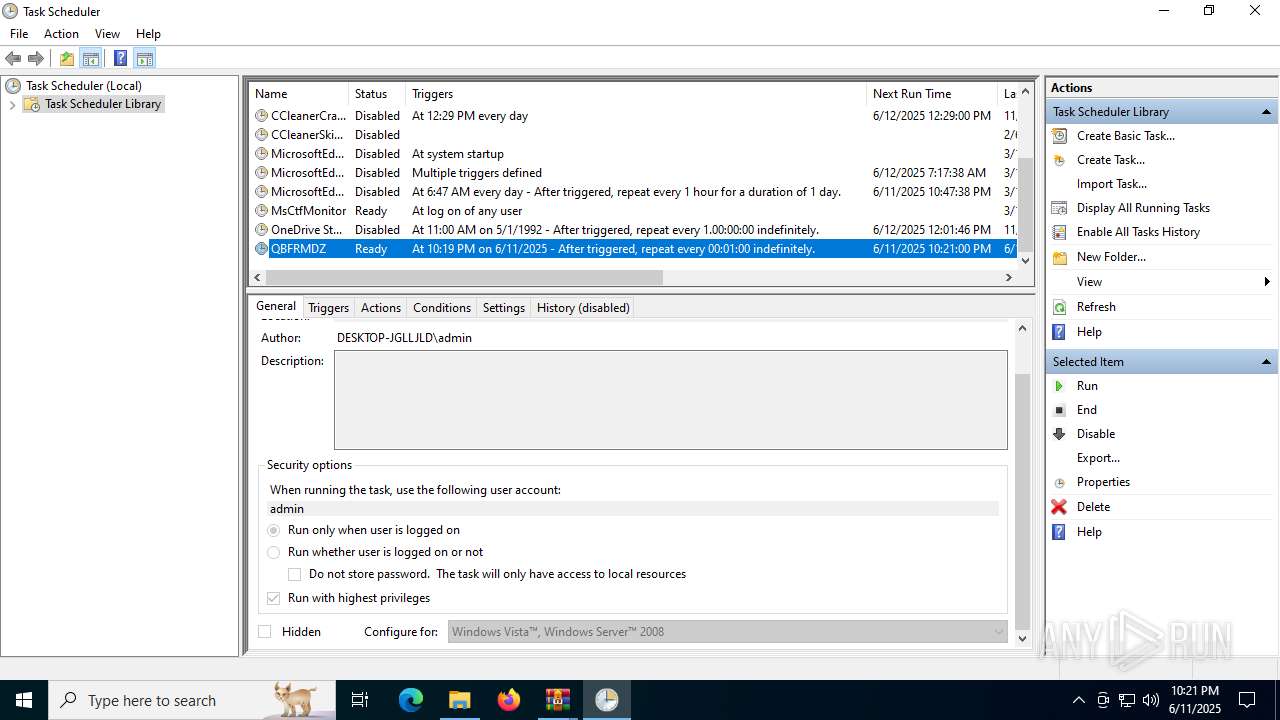Toggle Run with highest privileges checkbox
Viewport: 1280px width, 720px height.
(x=274, y=598)
